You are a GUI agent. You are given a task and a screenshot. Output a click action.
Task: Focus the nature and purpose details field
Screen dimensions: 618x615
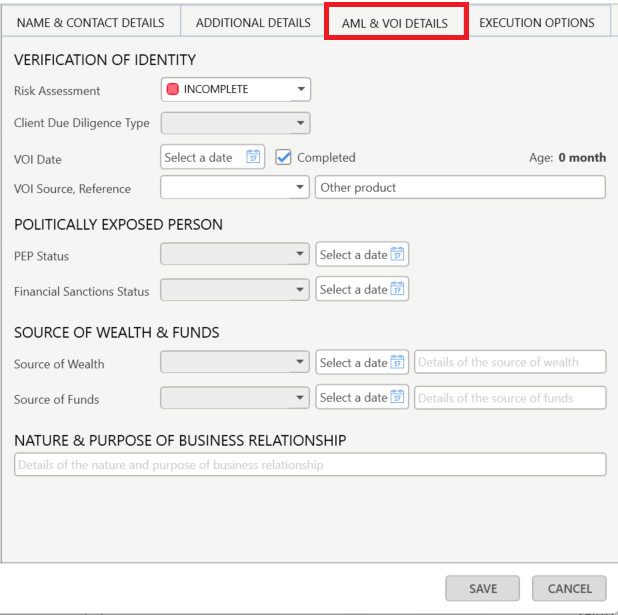tap(309, 465)
